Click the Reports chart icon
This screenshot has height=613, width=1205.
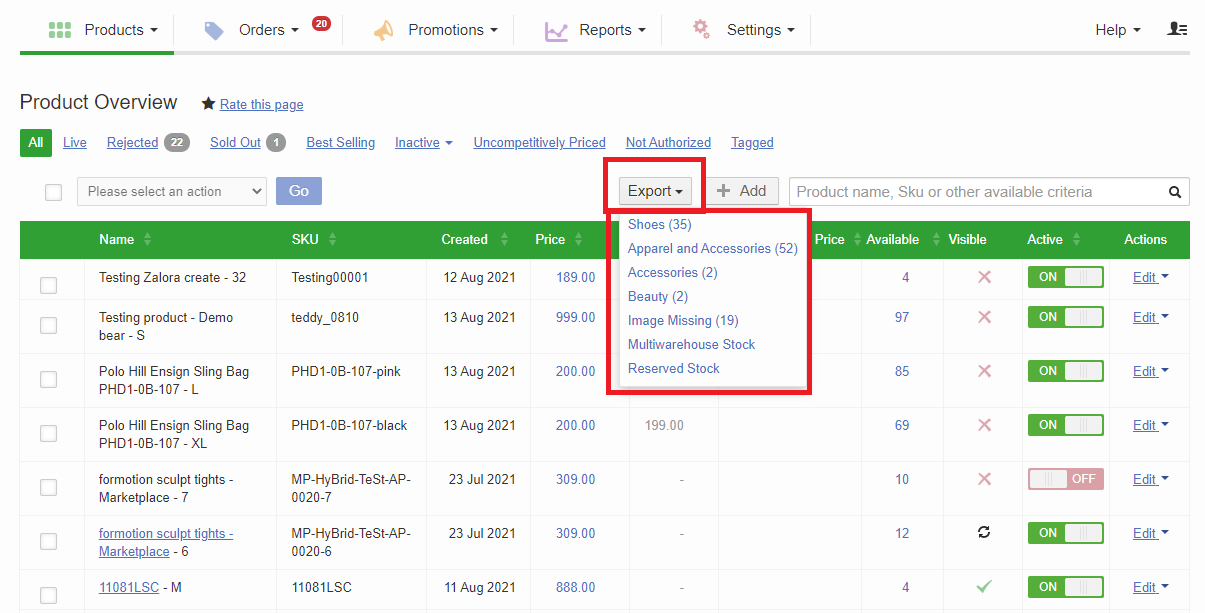556,30
